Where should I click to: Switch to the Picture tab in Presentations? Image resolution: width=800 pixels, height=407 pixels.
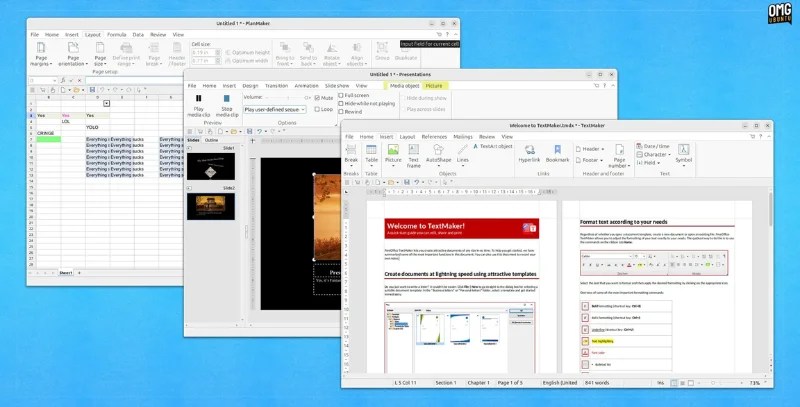click(434, 86)
